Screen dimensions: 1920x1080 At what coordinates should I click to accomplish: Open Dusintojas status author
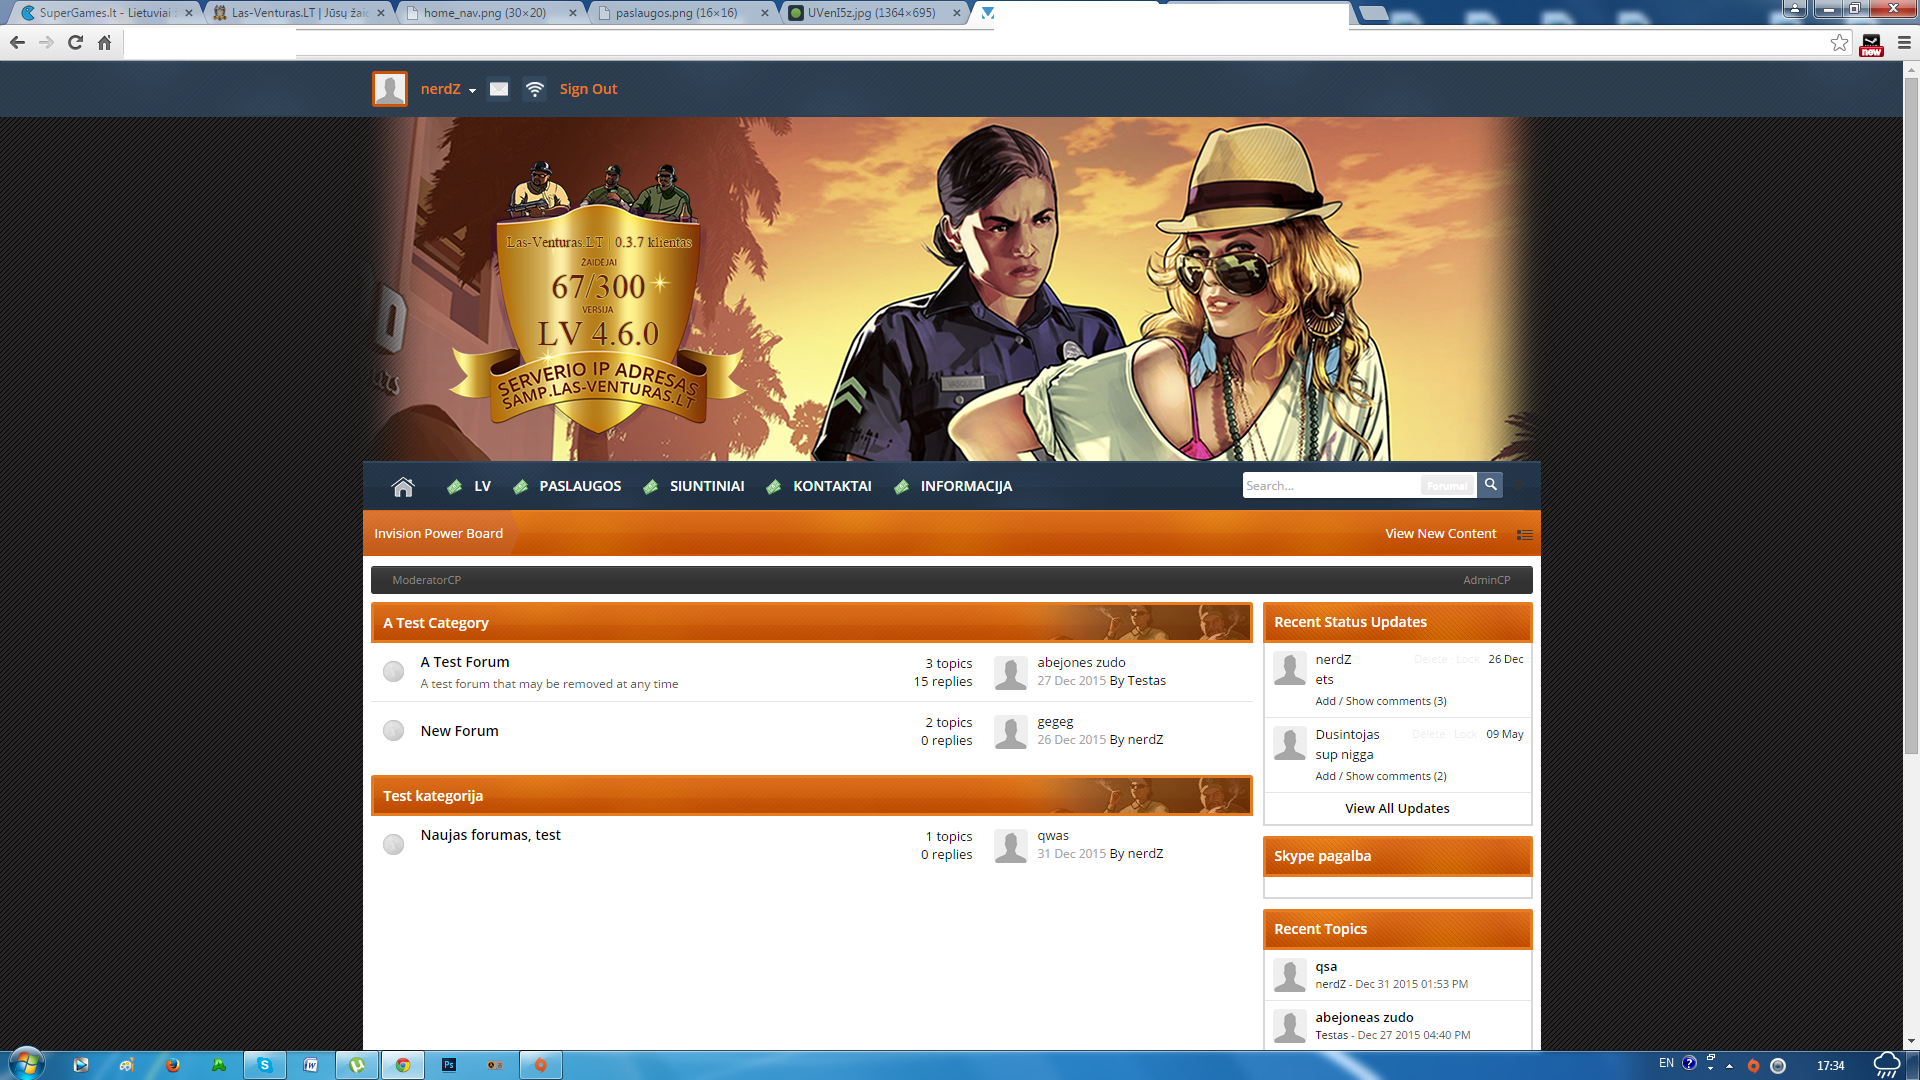click(1347, 734)
